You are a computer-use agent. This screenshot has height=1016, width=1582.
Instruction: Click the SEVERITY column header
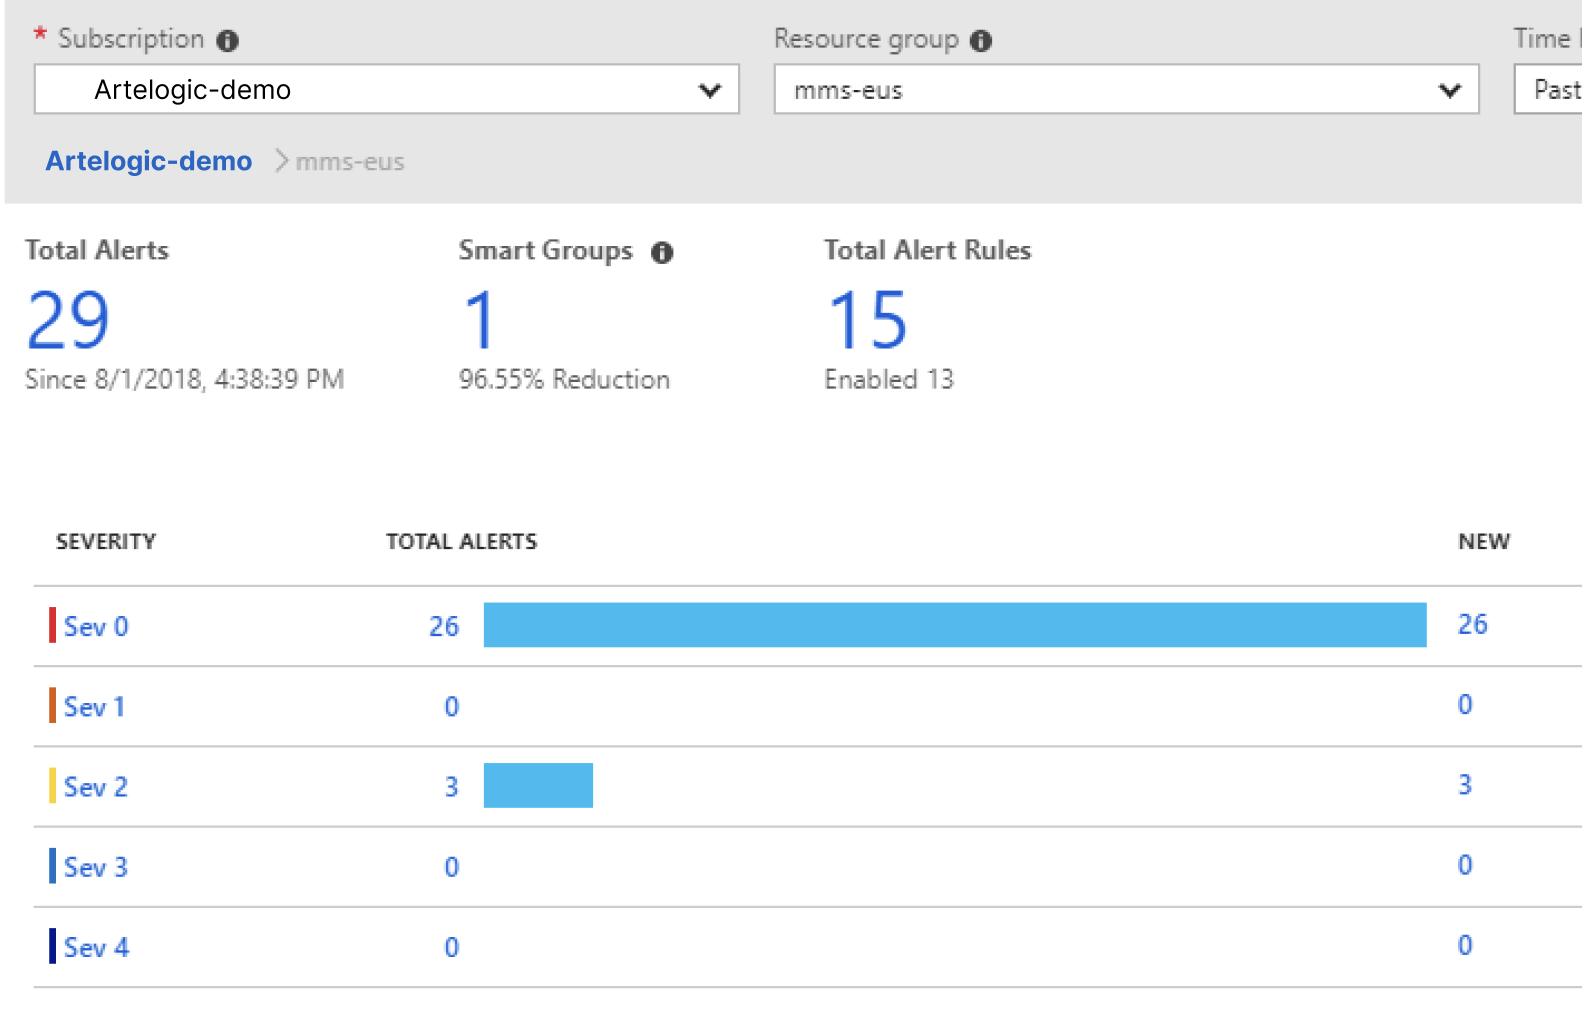click(106, 541)
